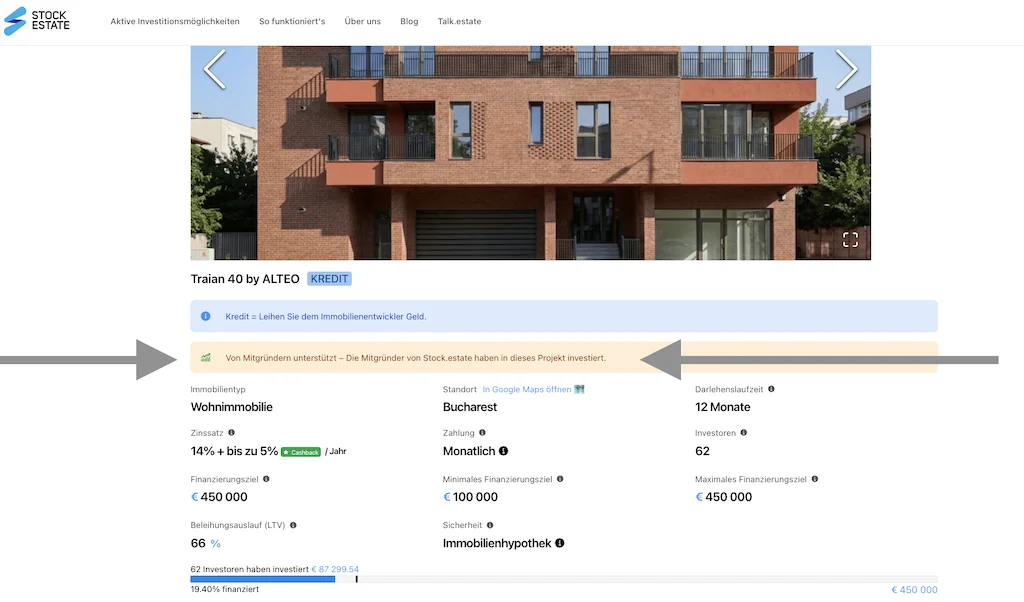
Task: Click the Bucharest location value
Action: click(x=470, y=407)
